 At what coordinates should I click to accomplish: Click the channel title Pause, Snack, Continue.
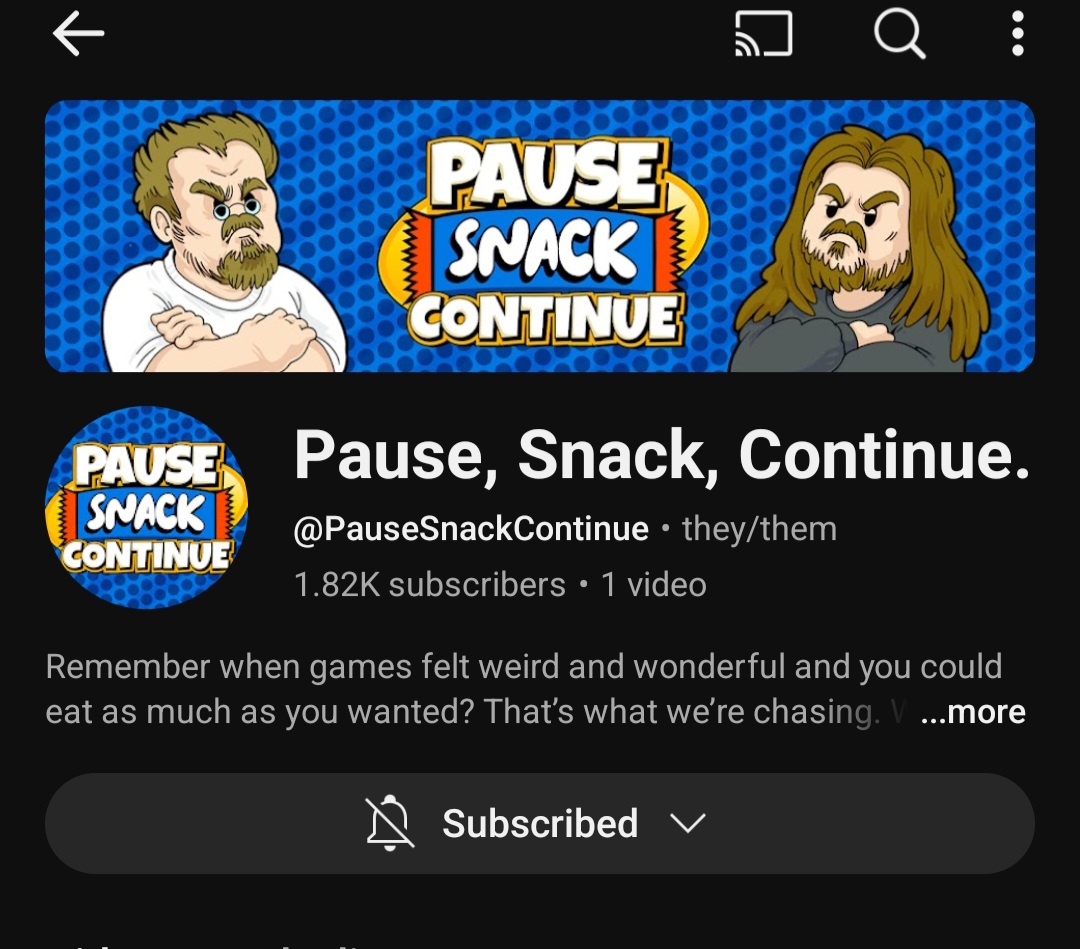[662, 455]
